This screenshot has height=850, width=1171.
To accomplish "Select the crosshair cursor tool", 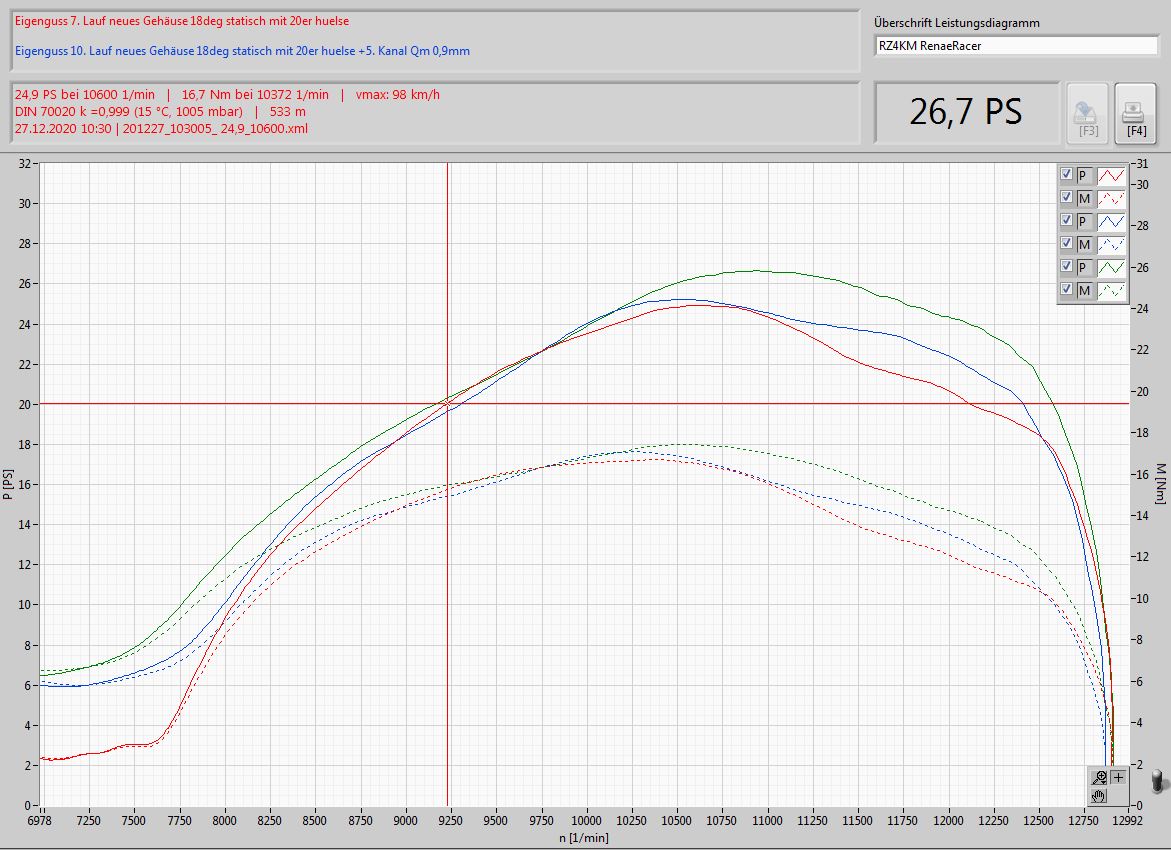I will coord(1117,777).
